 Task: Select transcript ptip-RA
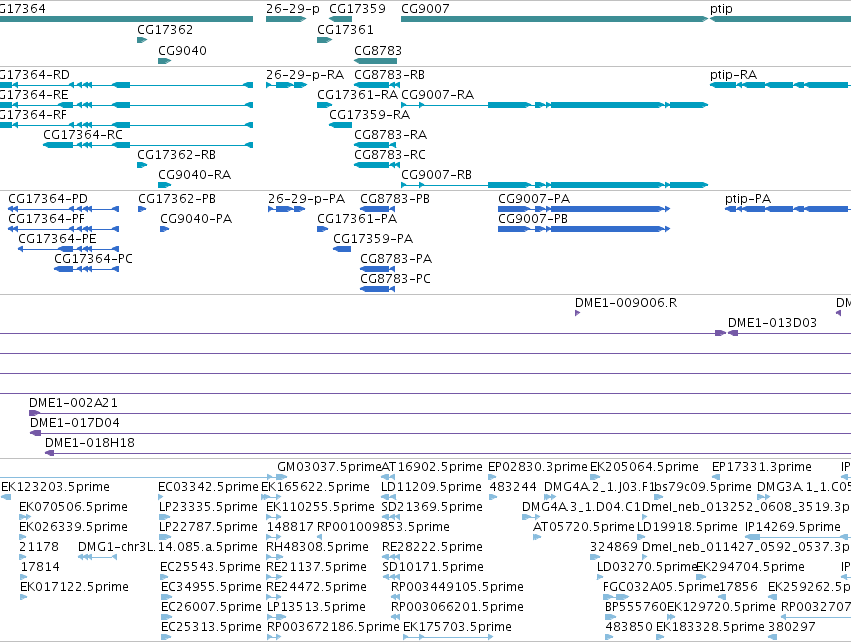[780, 85]
